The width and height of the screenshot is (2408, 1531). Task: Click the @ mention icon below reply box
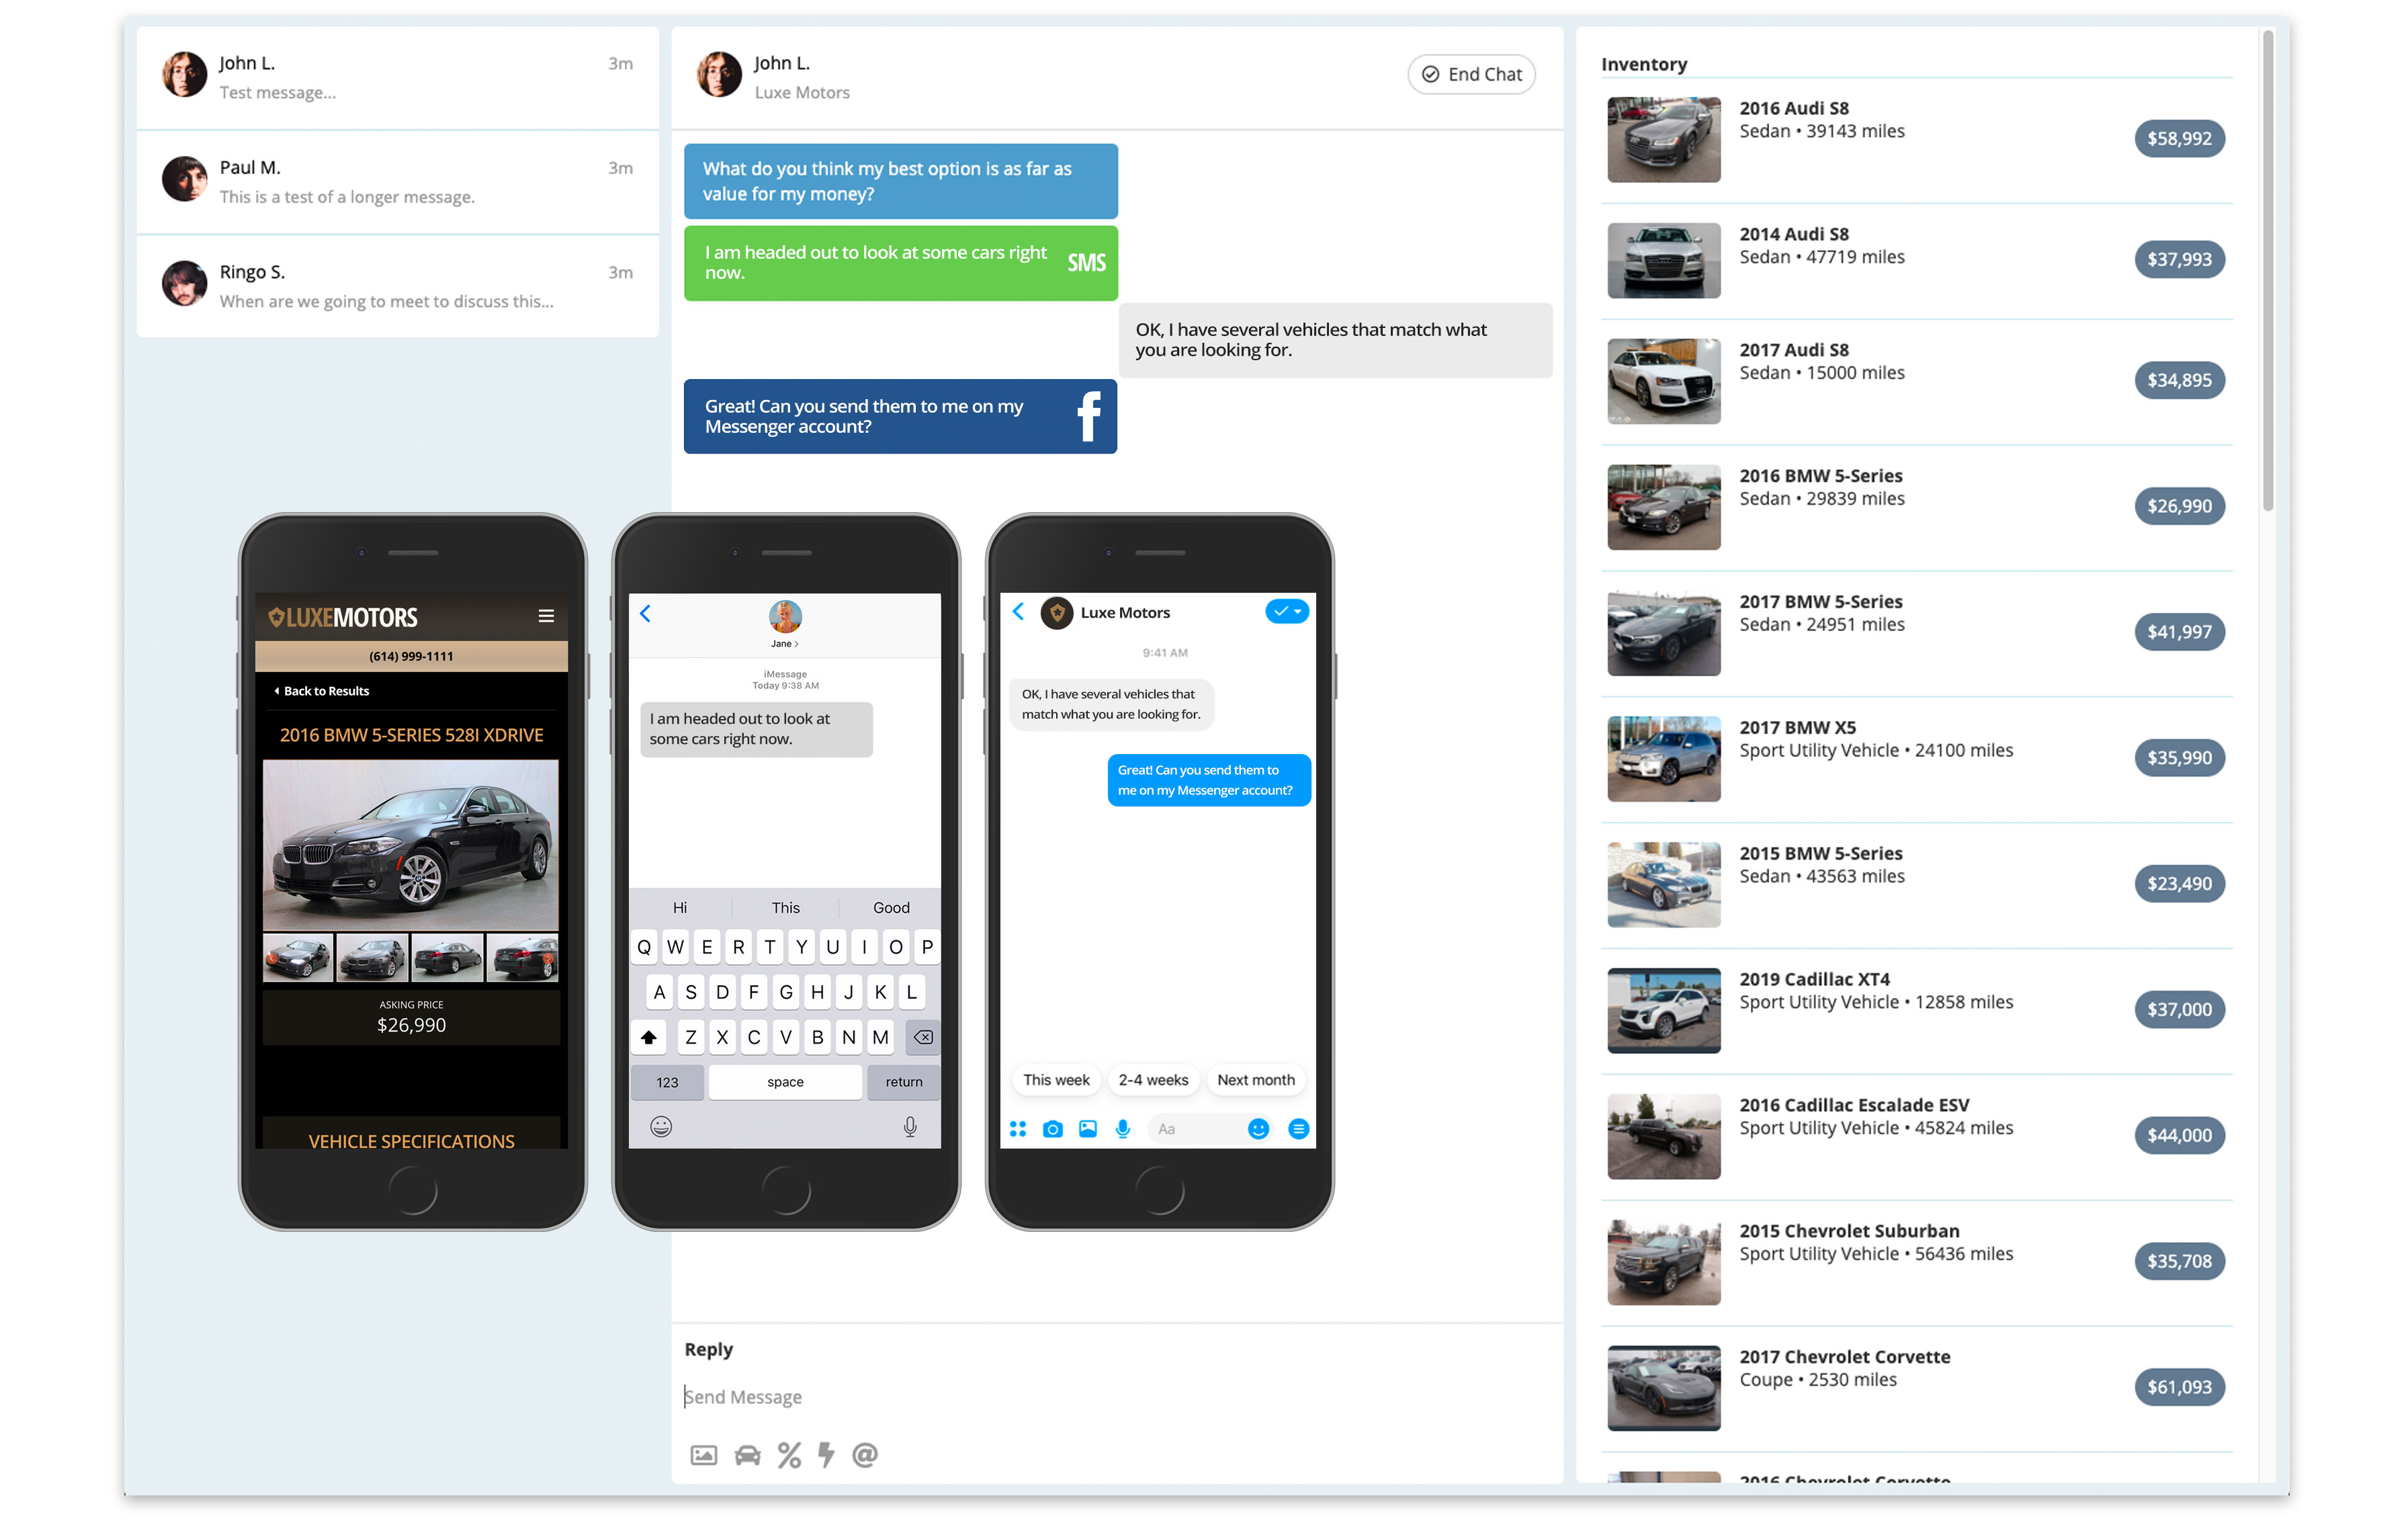(x=865, y=1455)
